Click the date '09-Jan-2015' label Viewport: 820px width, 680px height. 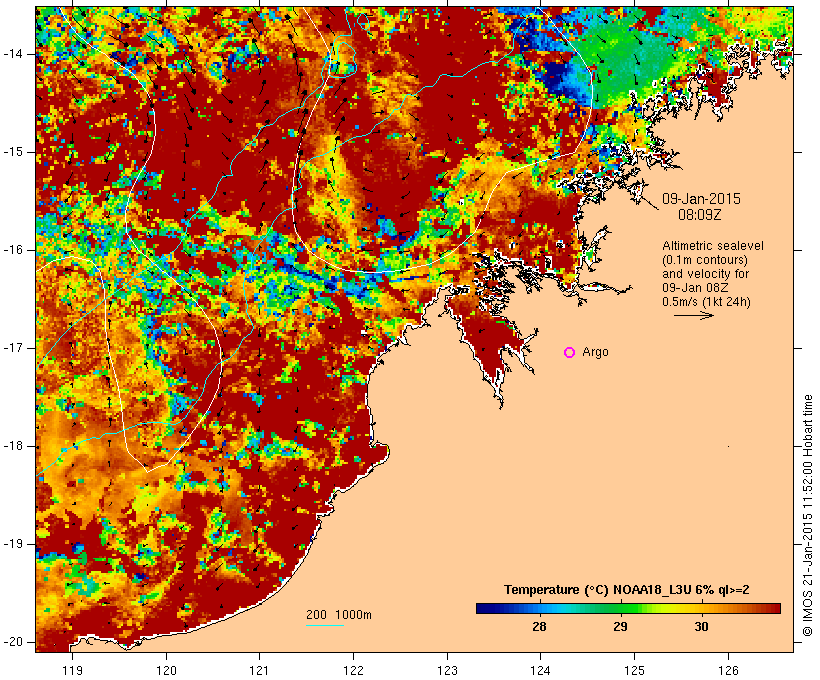(701, 199)
